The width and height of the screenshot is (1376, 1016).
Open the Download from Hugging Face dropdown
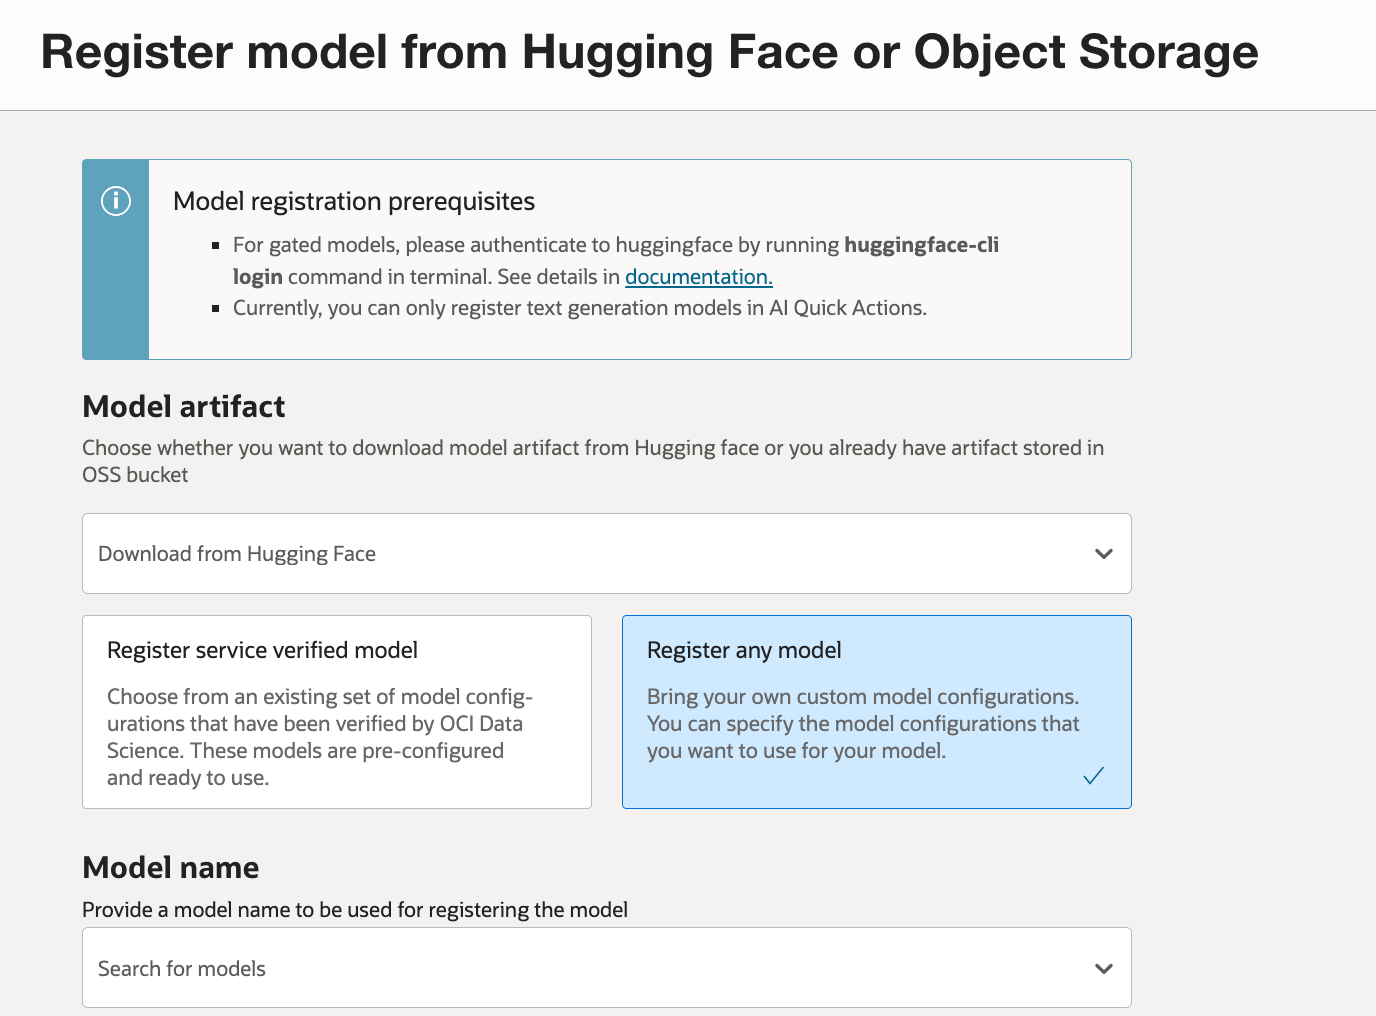tap(606, 554)
